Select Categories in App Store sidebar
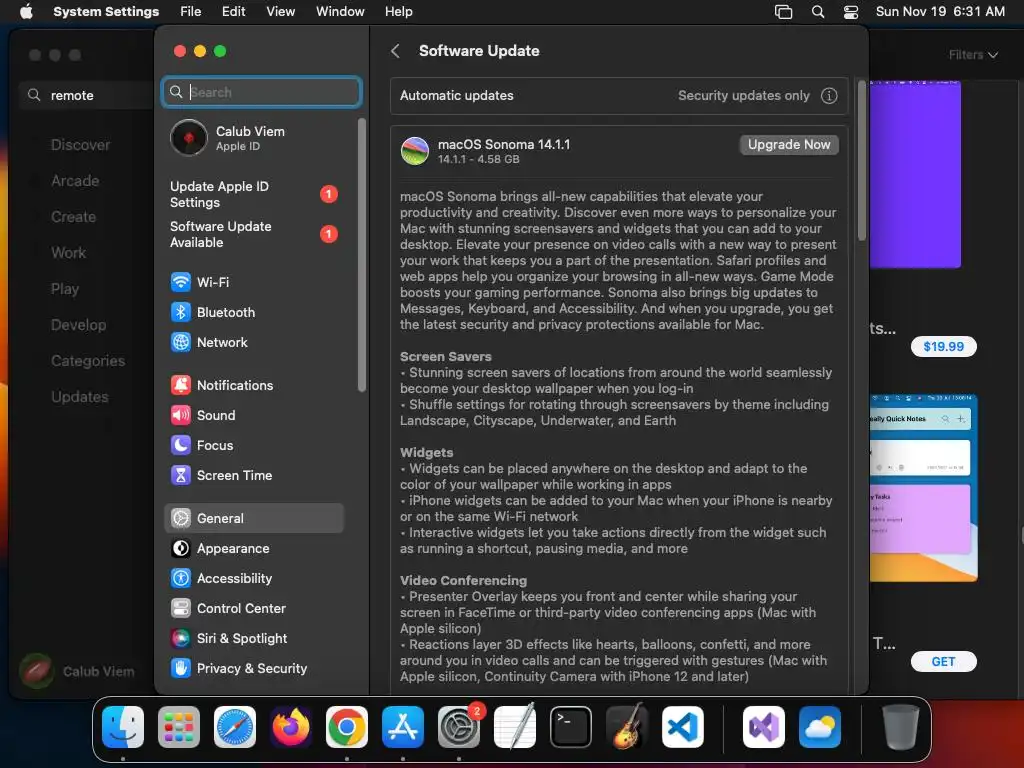Image resolution: width=1024 pixels, height=768 pixels. click(x=88, y=360)
